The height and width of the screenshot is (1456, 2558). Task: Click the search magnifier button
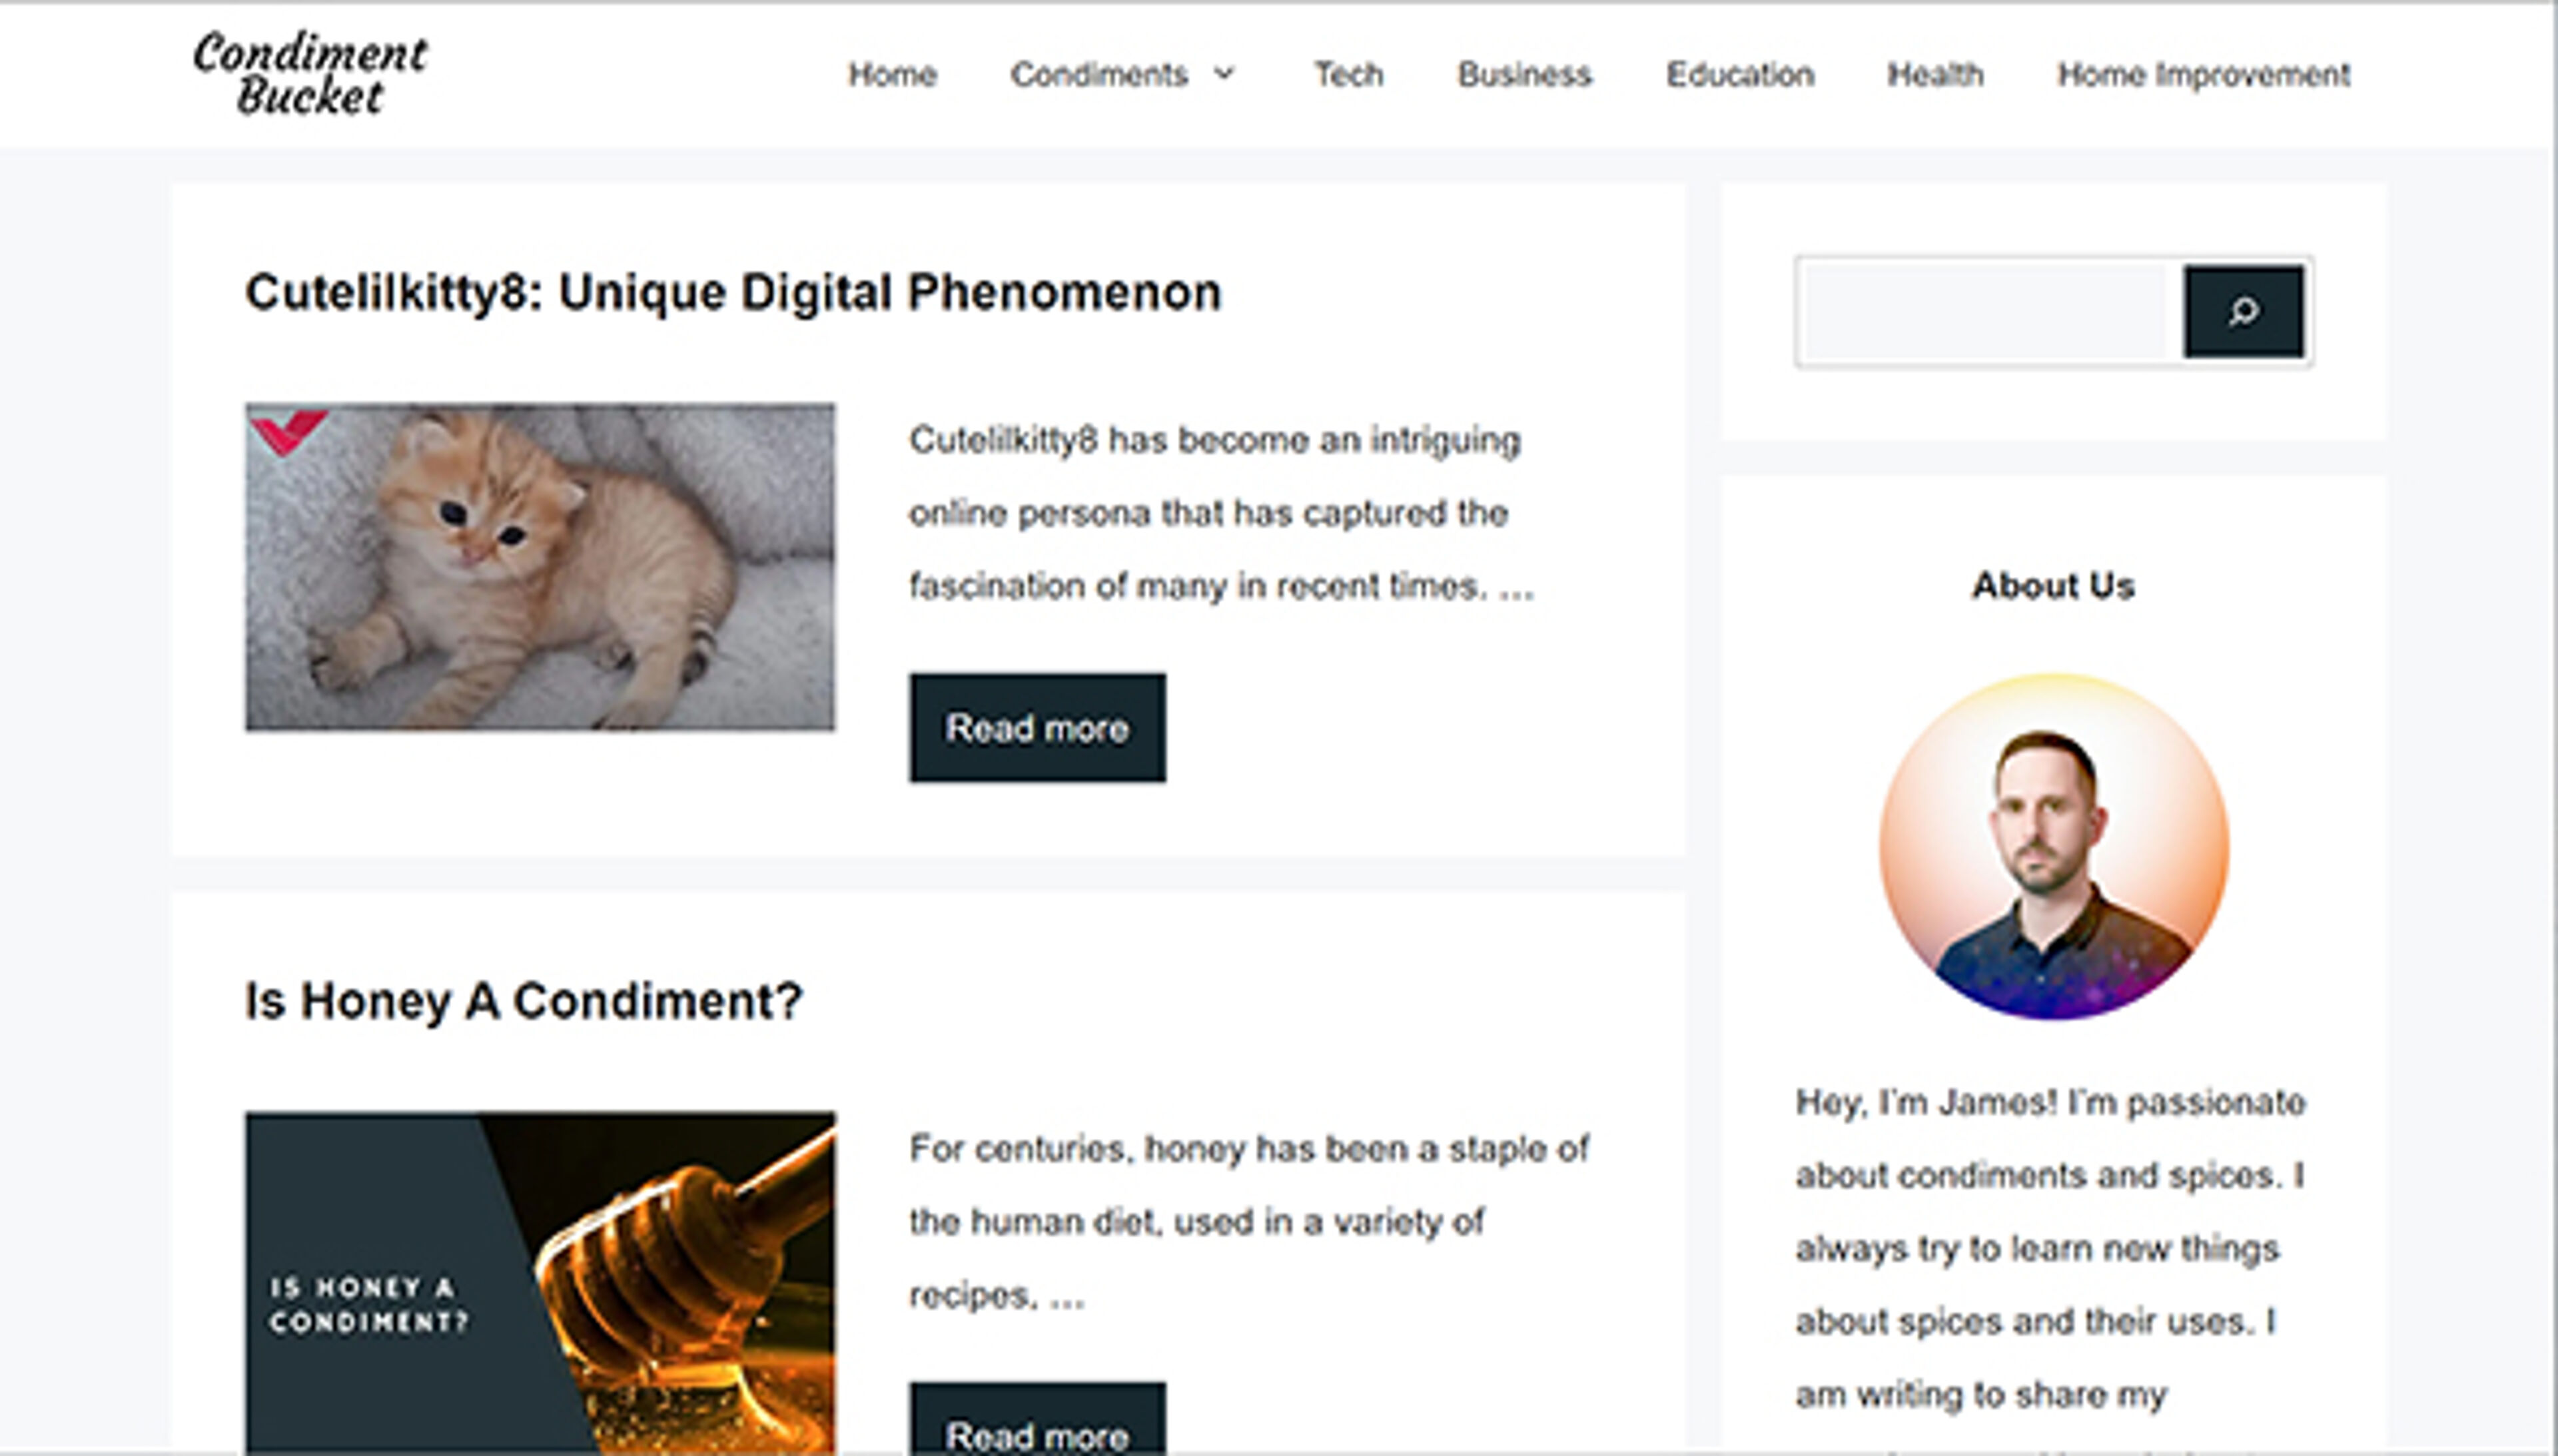(x=2243, y=312)
